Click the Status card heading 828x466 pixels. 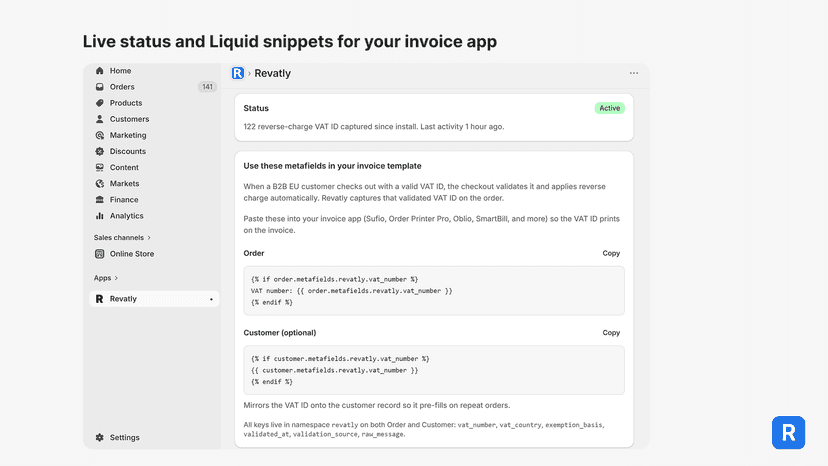[x=256, y=108]
